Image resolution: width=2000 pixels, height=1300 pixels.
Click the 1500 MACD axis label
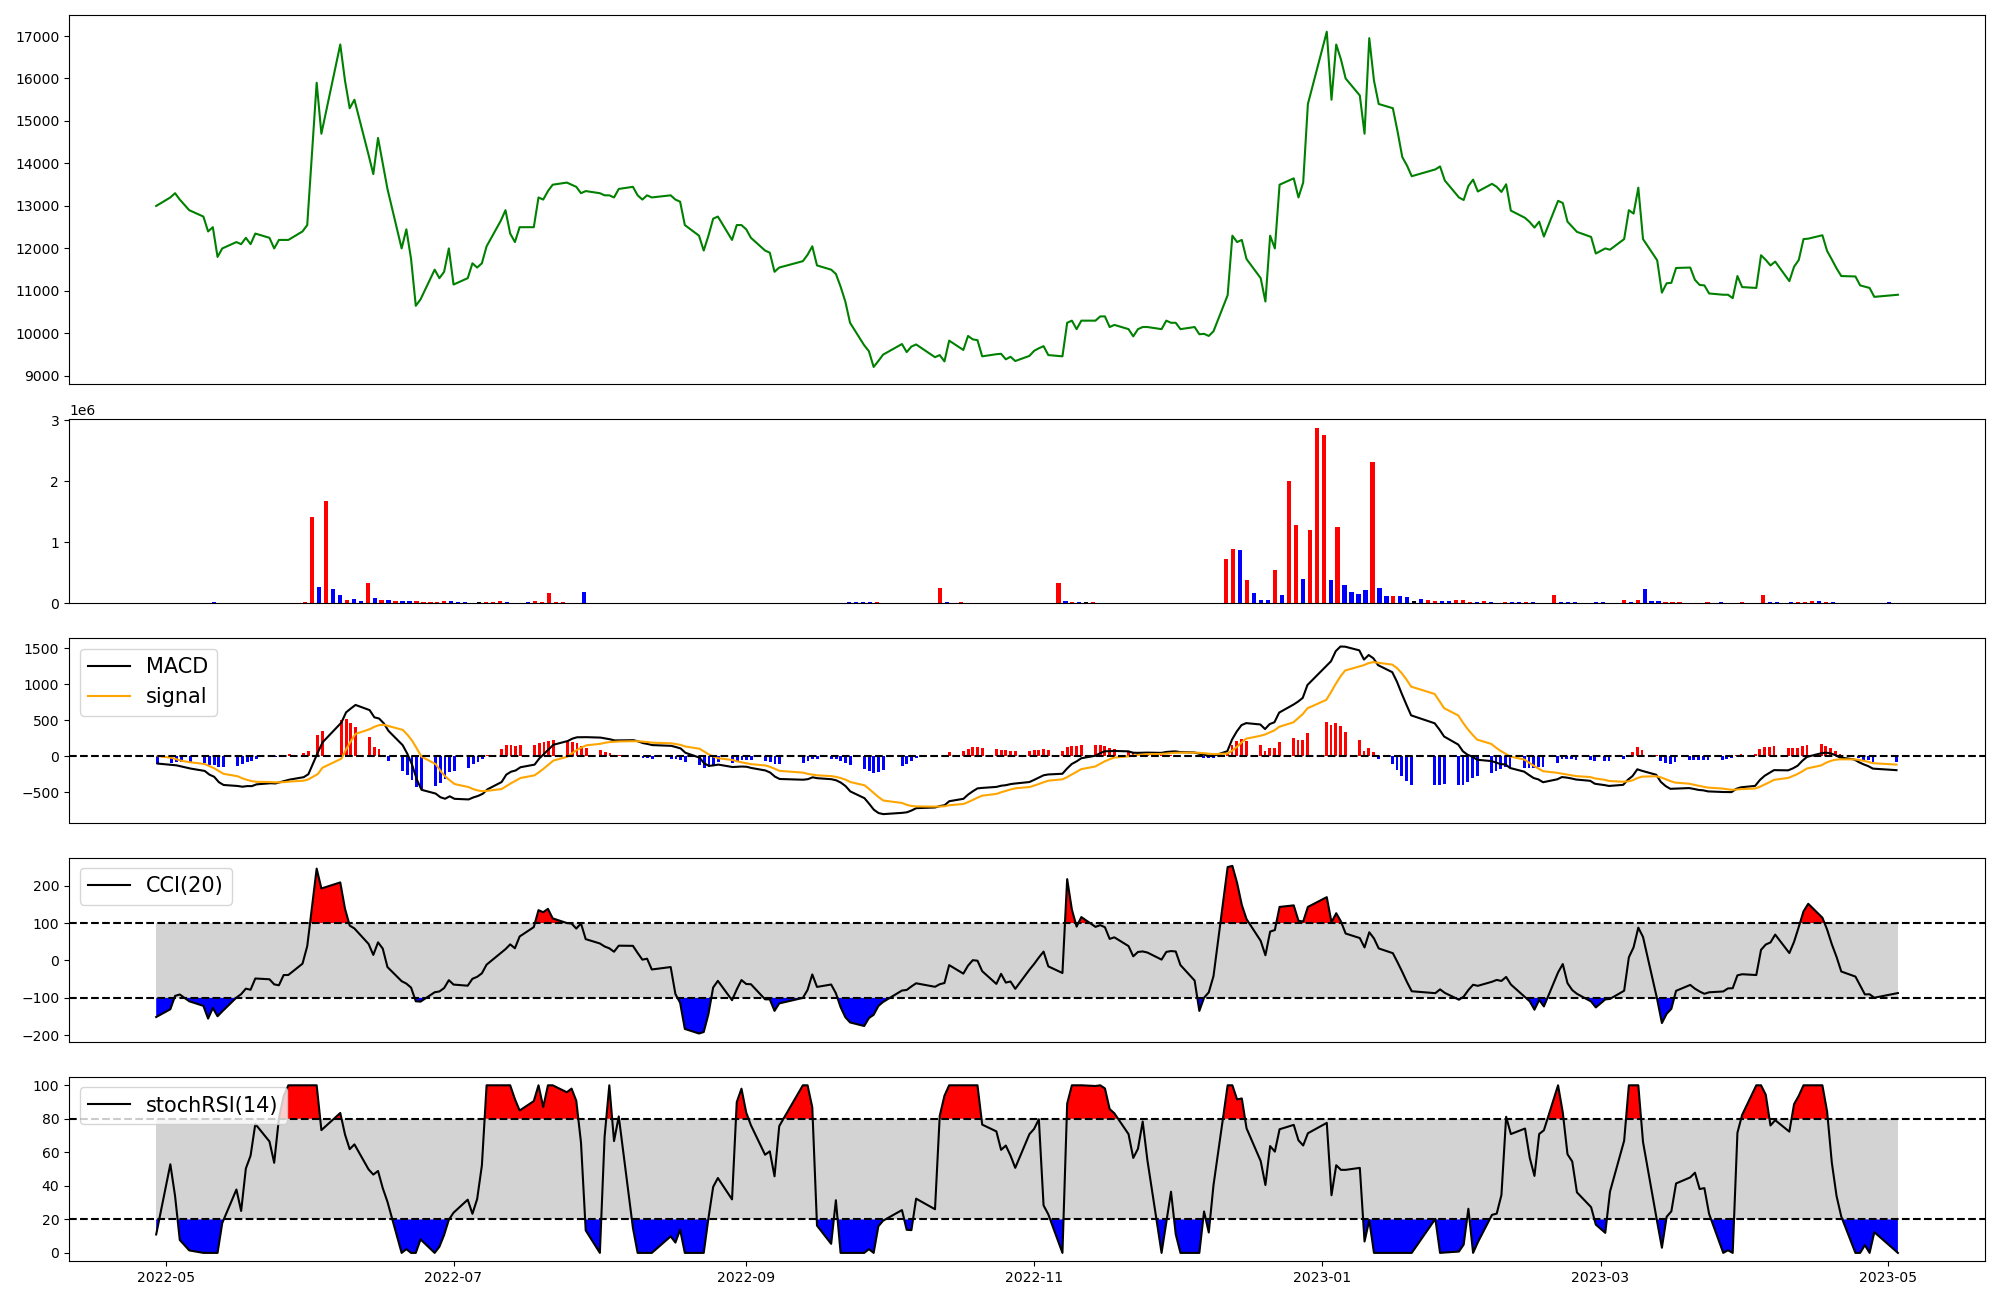coord(41,649)
